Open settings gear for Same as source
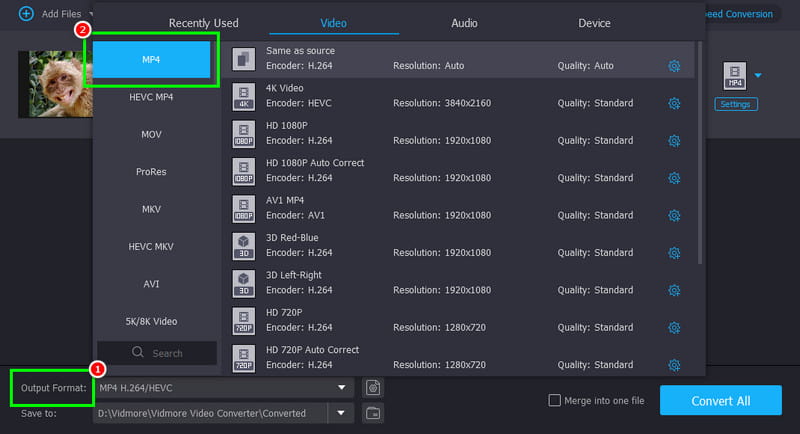Image resolution: width=800 pixels, height=434 pixels. click(x=674, y=66)
